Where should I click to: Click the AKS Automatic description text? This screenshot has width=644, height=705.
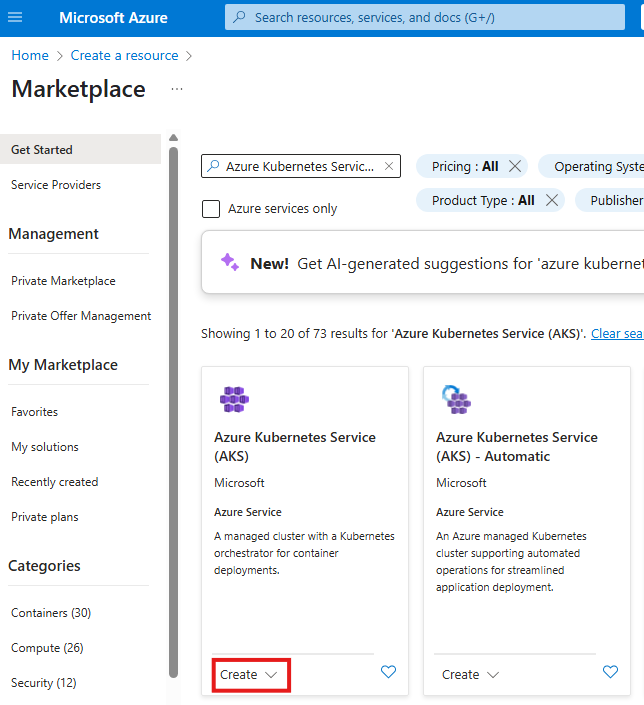(x=511, y=562)
